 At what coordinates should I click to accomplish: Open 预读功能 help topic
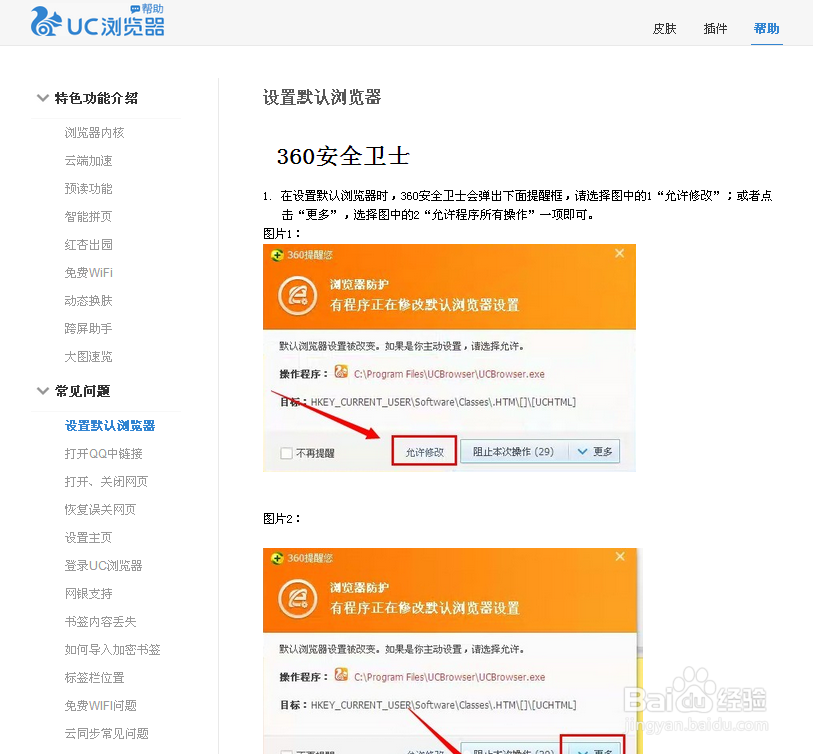pyautogui.click(x=88, y=189)
